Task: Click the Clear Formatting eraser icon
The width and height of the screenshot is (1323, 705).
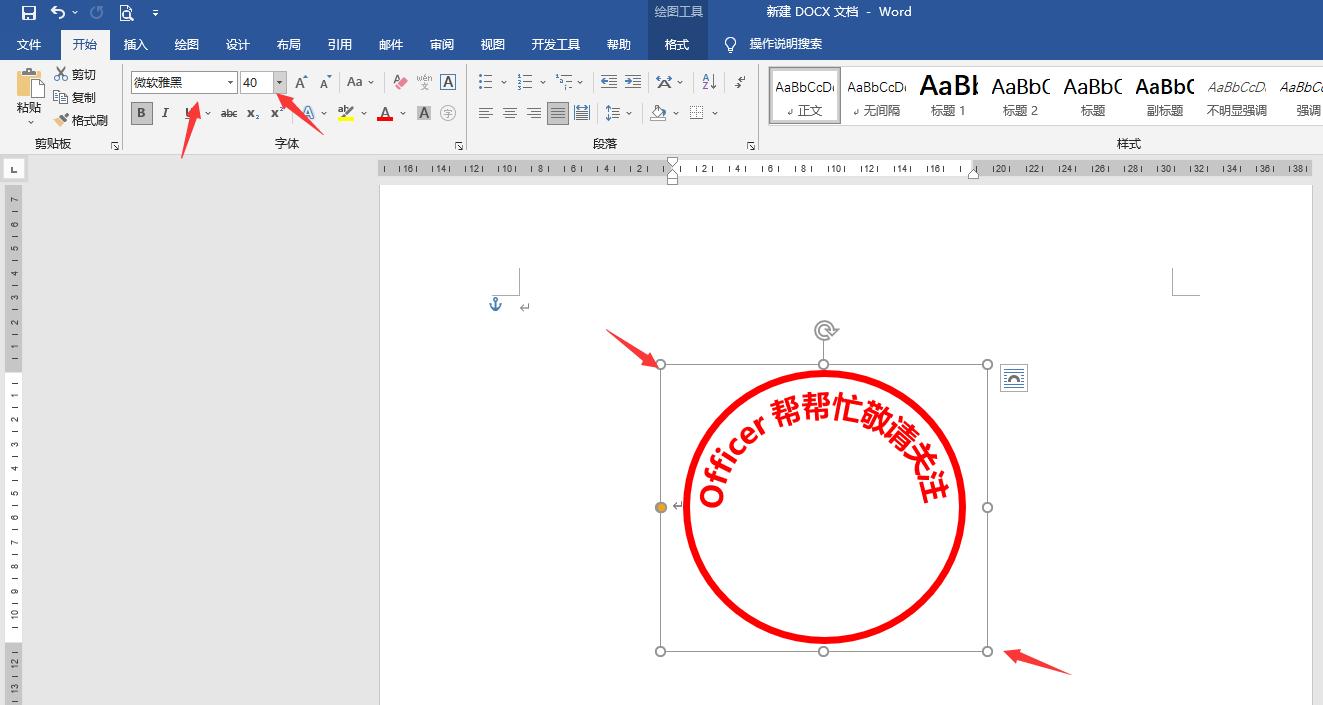Action: point(399,82)
